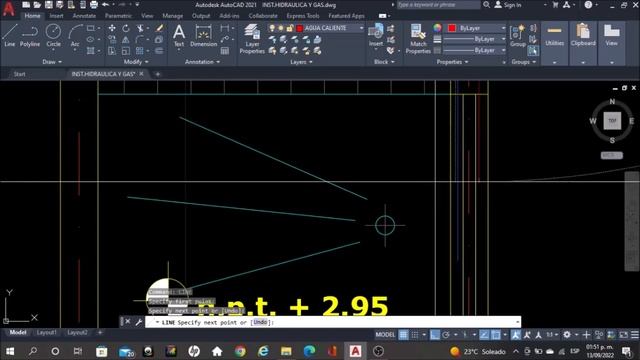The height and width of the screenshot is (360, 640).
Task: Expand the Draw panel
Action: (x=52, y=62)
